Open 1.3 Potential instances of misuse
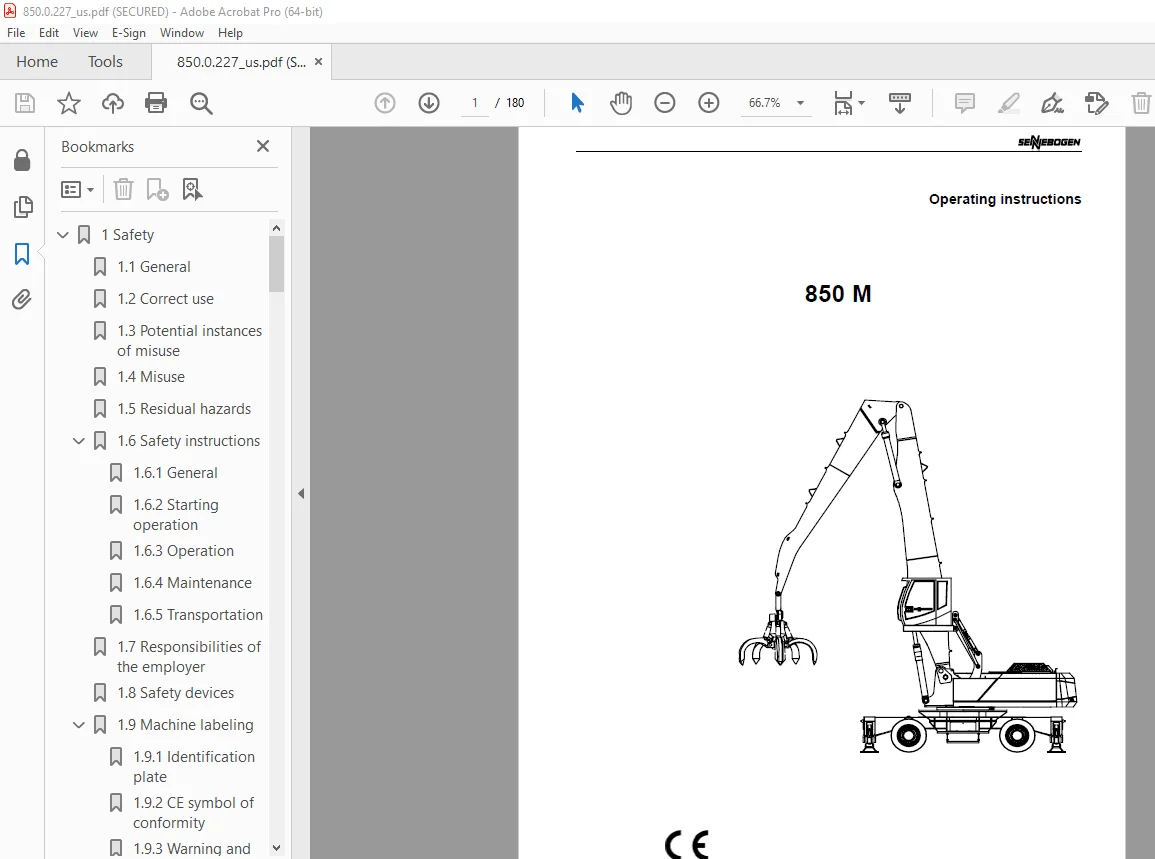The height and width of the screenshot is (859, 1155). [x=189, y=341]
